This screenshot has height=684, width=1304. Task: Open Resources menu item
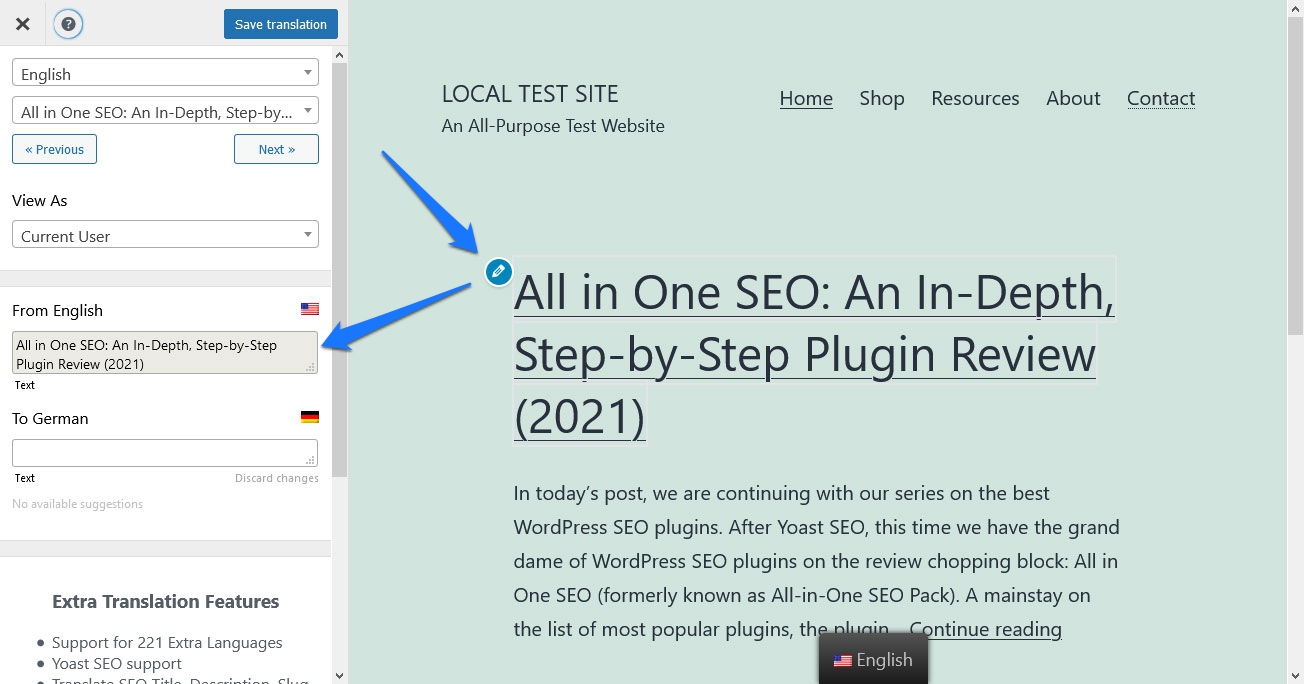coord(975,98)
